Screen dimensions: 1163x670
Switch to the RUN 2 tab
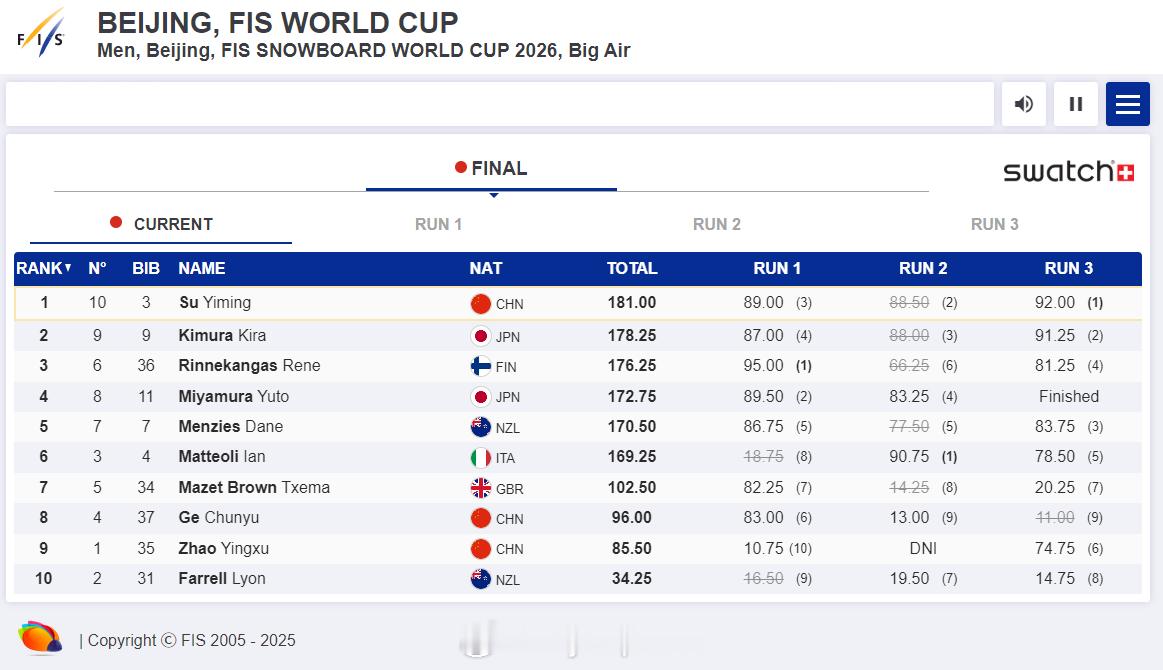tap(716, 224)
